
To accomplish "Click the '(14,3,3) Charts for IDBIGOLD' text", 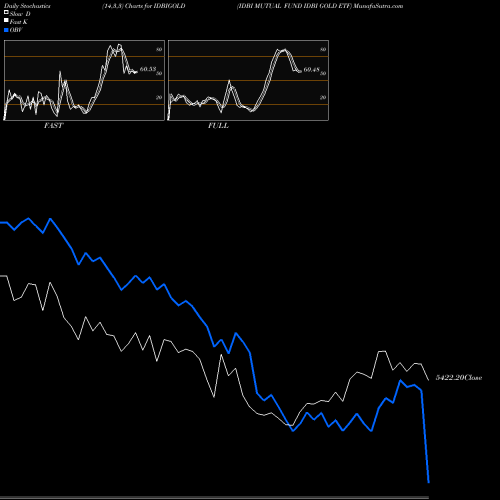I will pyautogui.click(x=144, y=6).
